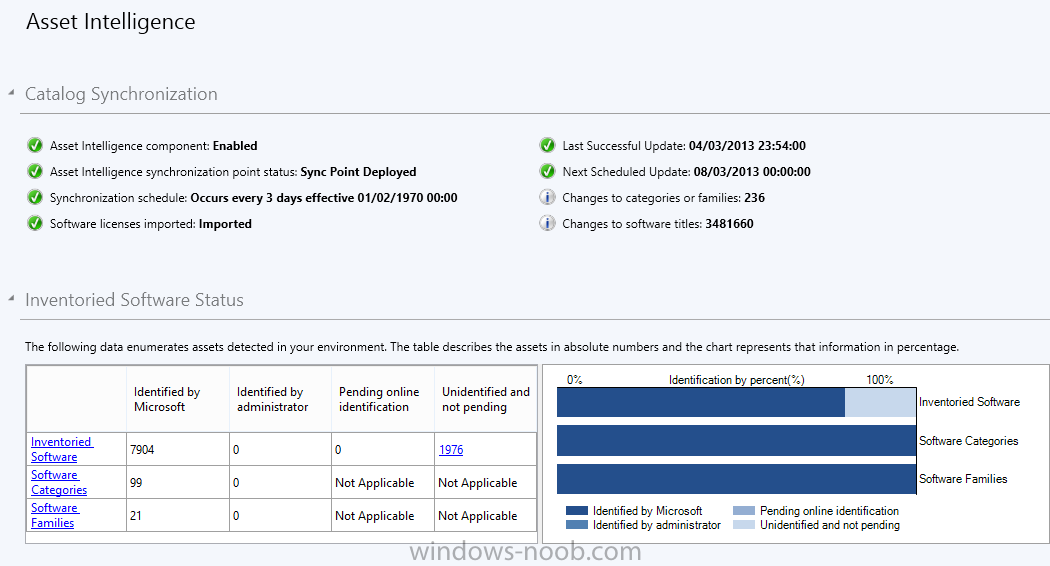This screenshot has height=566, width=1050.
Task: Click the Catalog Synchronization heading text
Action: [x=121, y=94]
